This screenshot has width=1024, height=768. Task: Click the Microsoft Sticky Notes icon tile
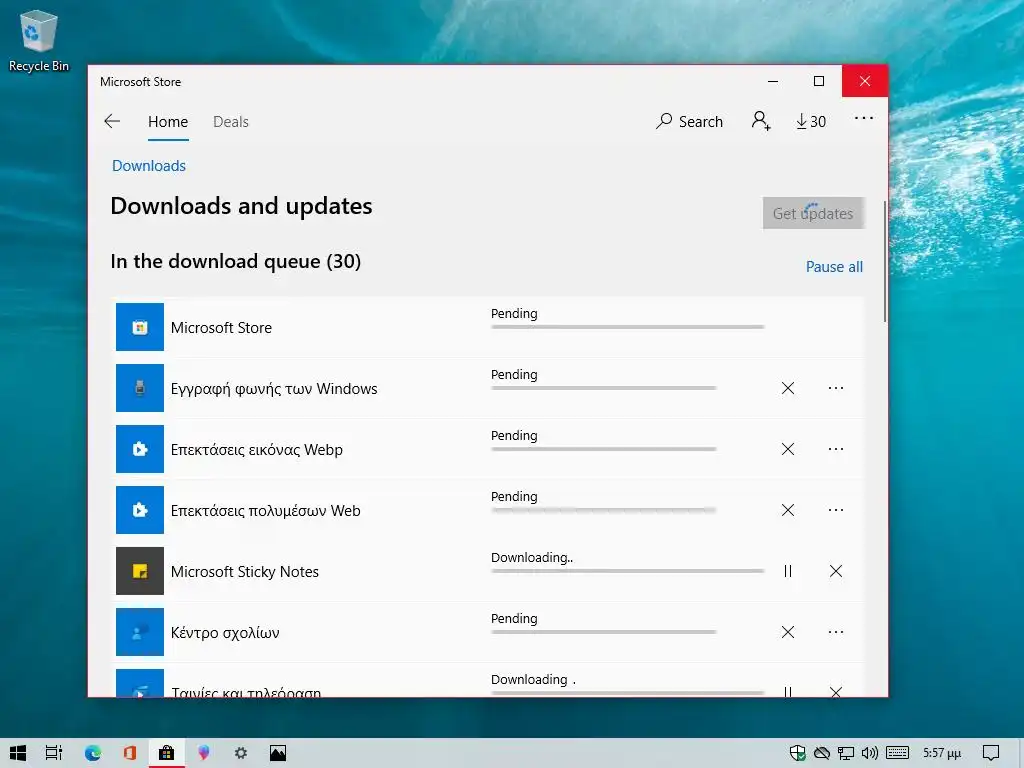click(140, 571)
